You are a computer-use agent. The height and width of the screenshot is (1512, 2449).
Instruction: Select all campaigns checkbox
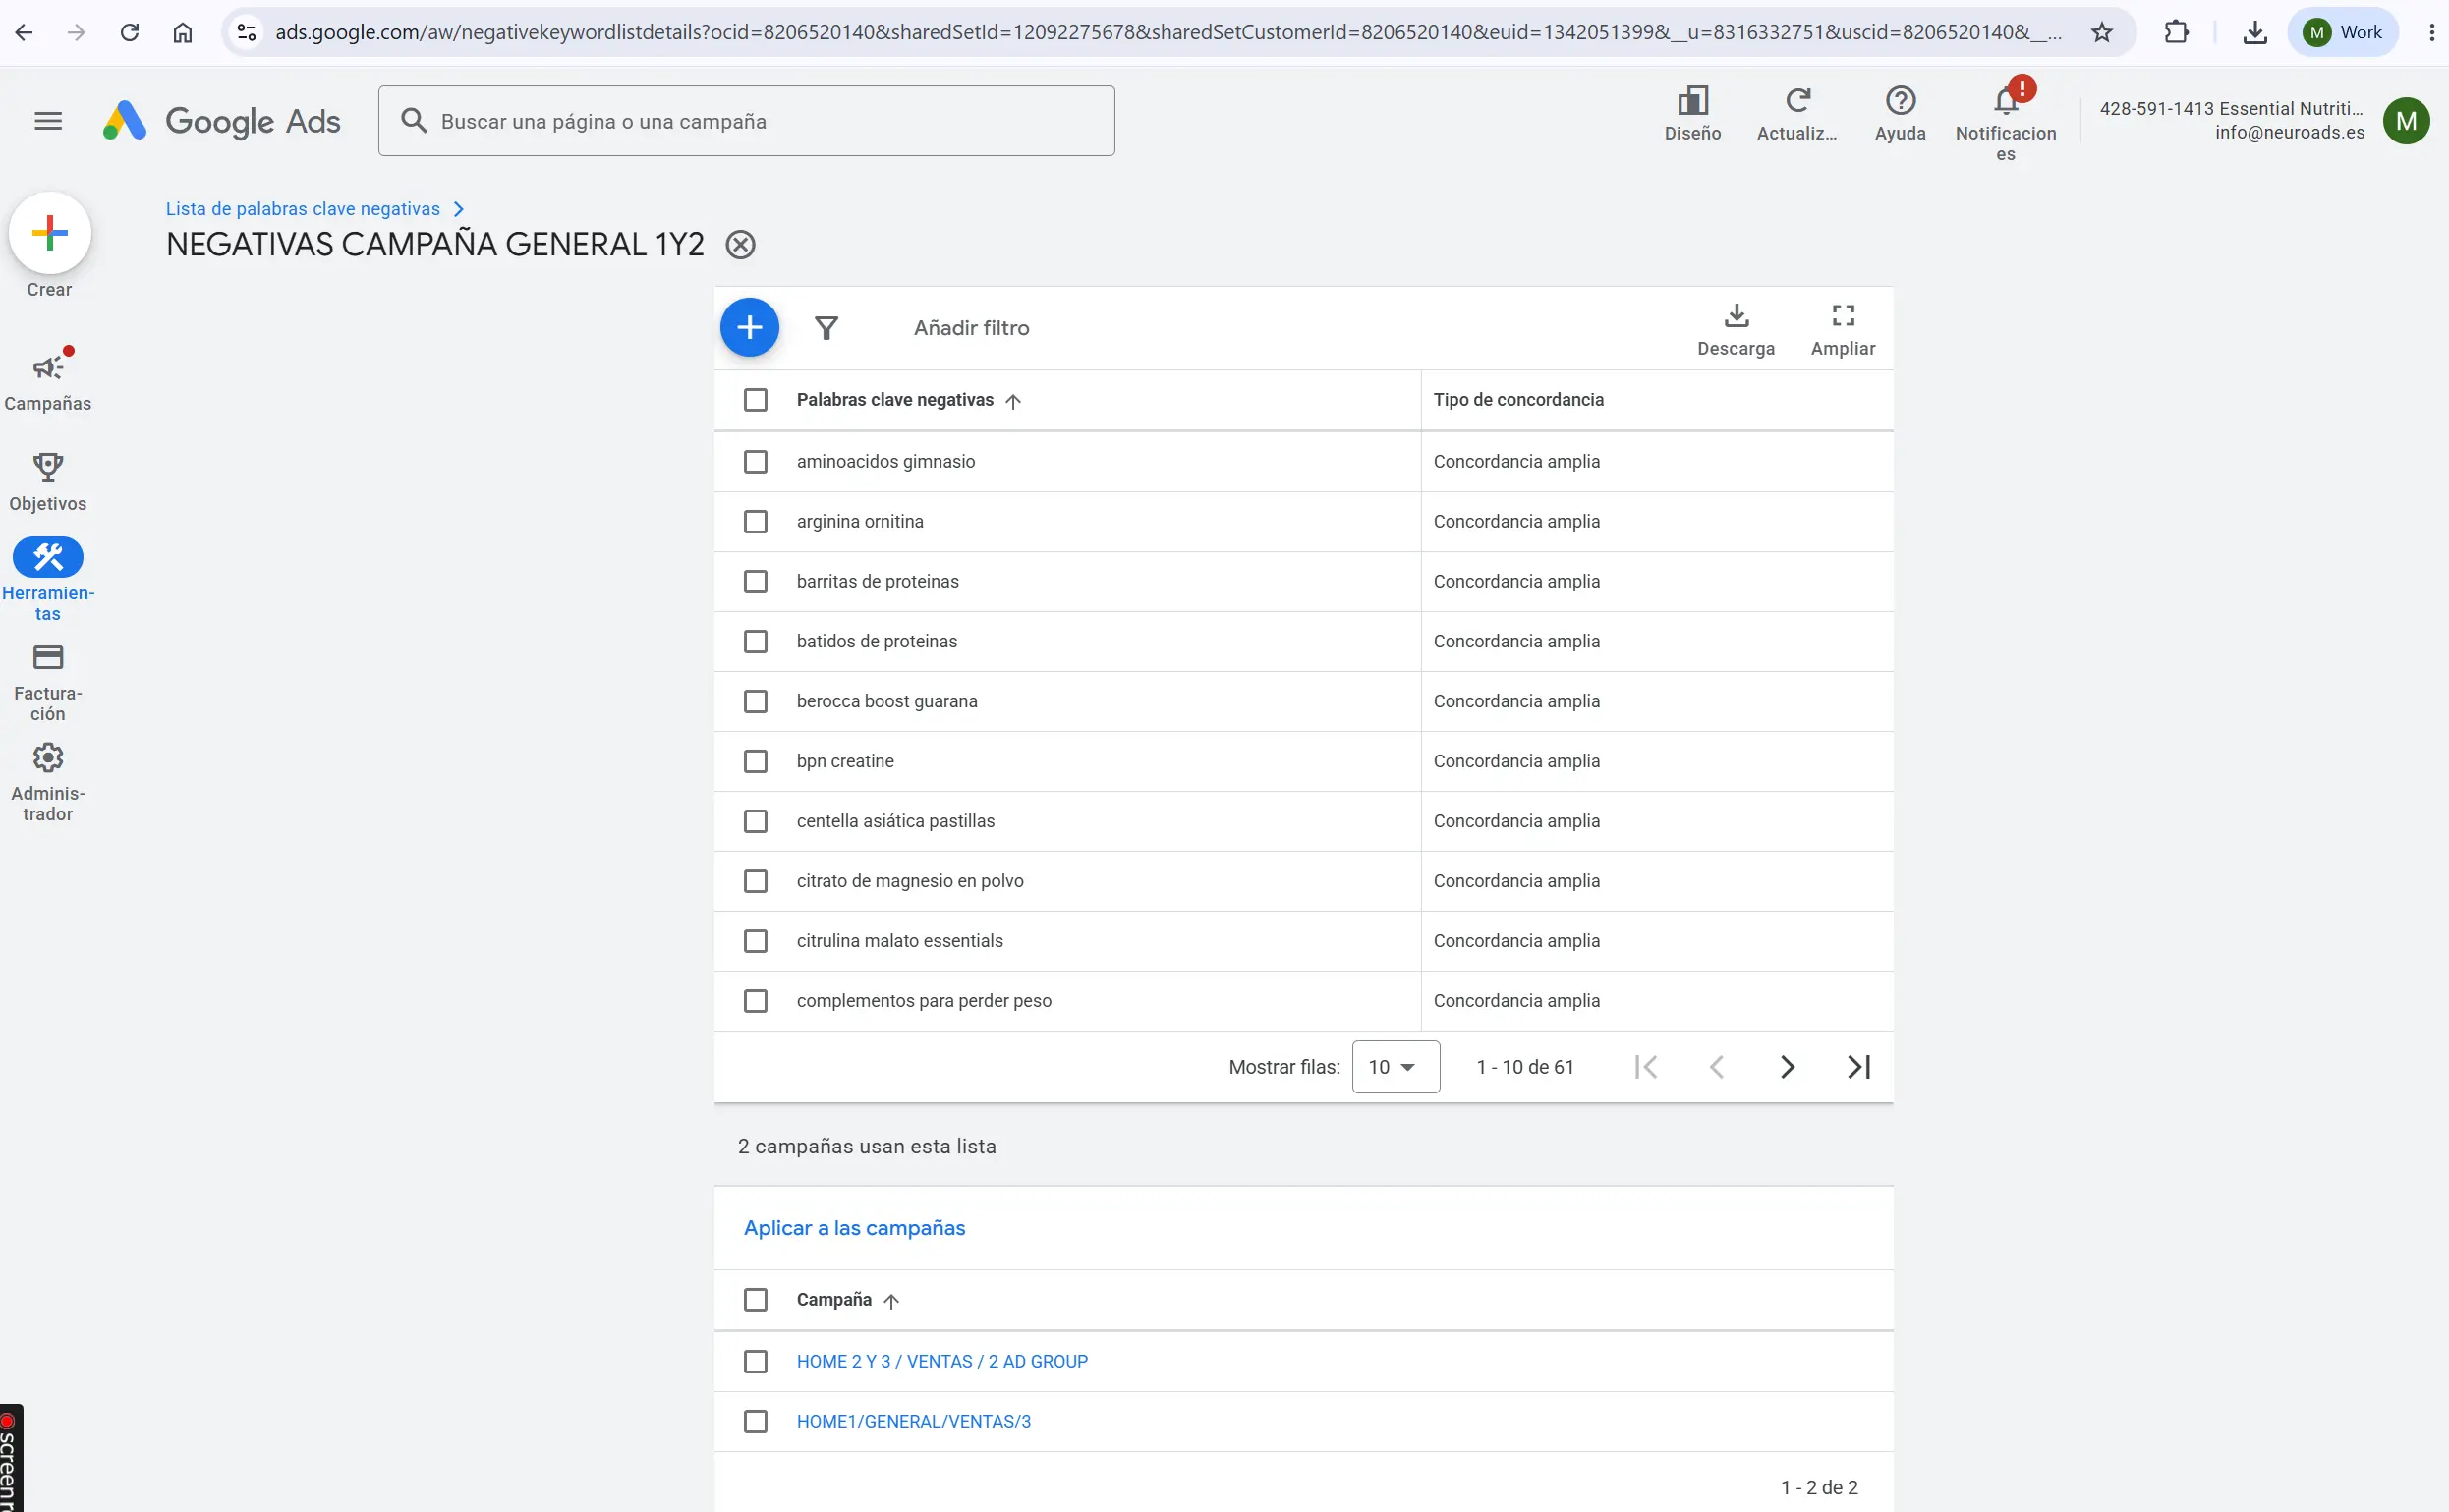coord(756,1300)
